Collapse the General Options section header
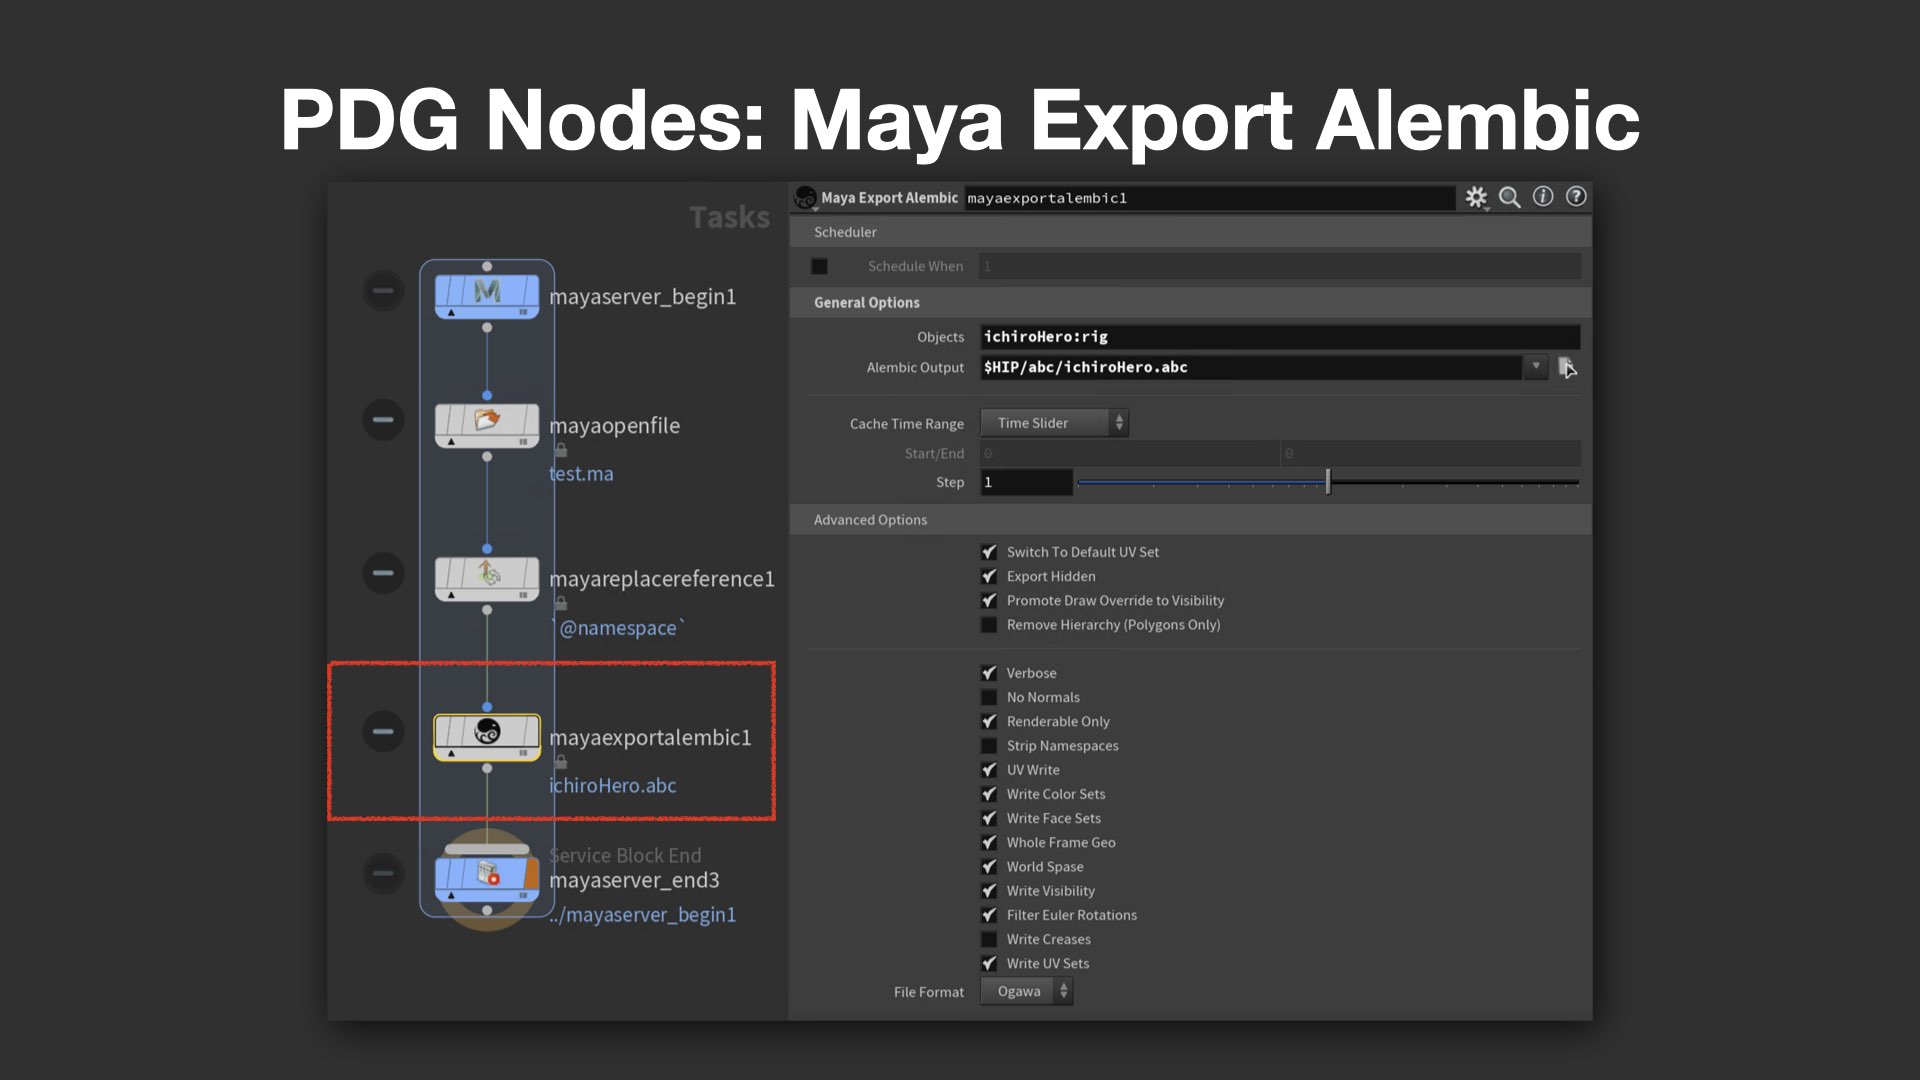 click(1190, 302)
